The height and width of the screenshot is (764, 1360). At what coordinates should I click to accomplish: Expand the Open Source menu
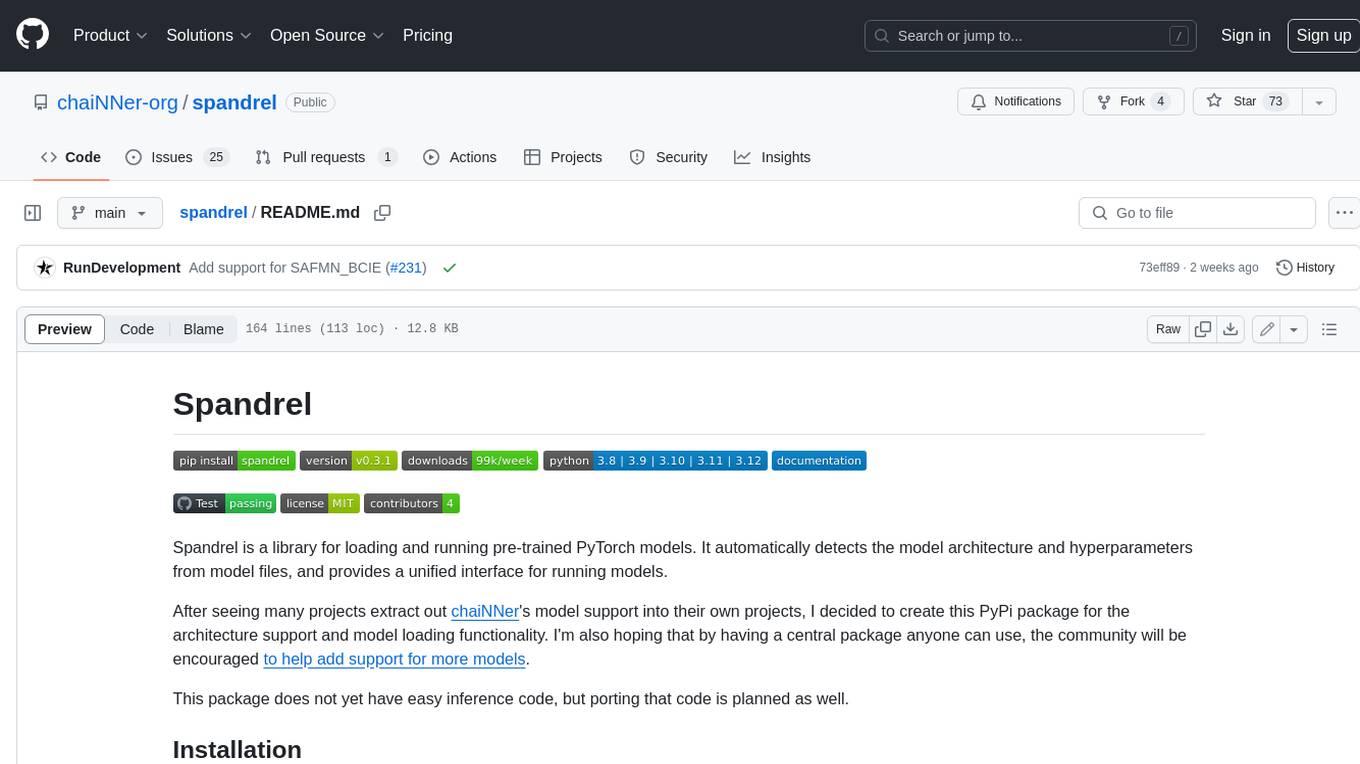[x=327, y=35]
